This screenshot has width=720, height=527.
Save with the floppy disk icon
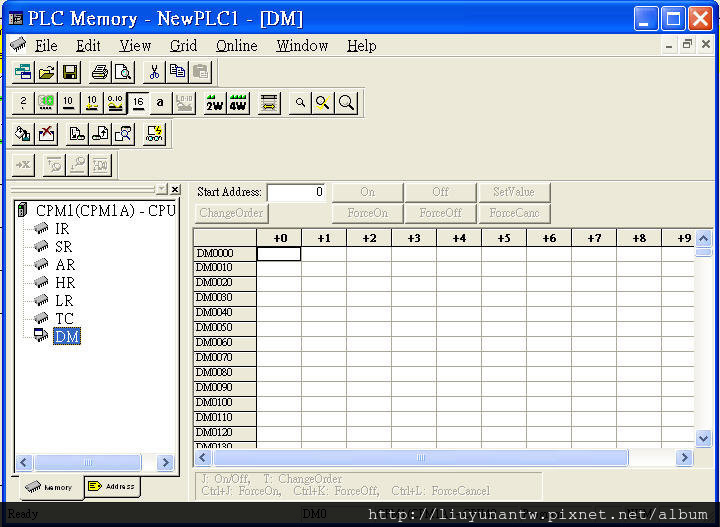pos(70,73)
